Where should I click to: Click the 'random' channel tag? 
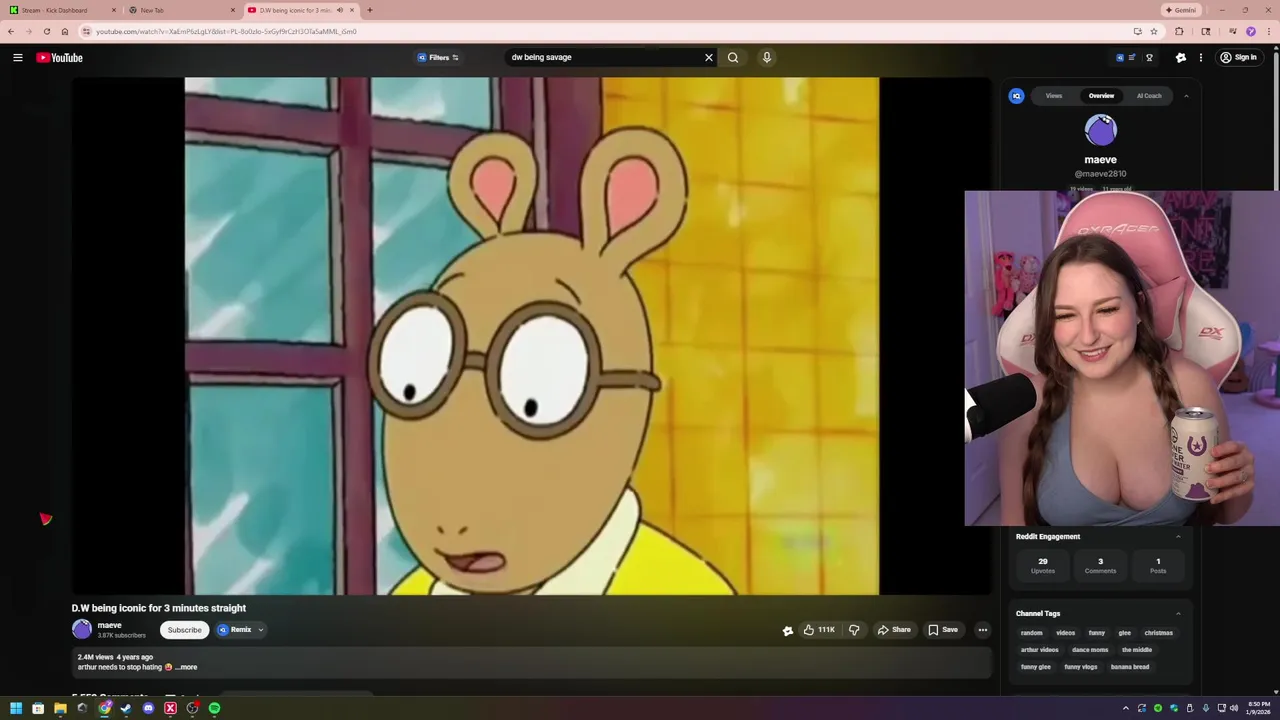1031,633
